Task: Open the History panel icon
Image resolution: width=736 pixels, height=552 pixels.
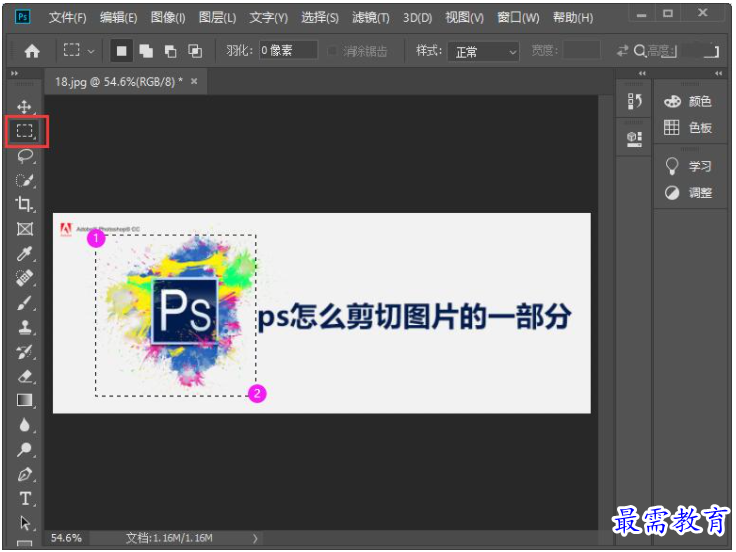Action: (x=634, y=101)
